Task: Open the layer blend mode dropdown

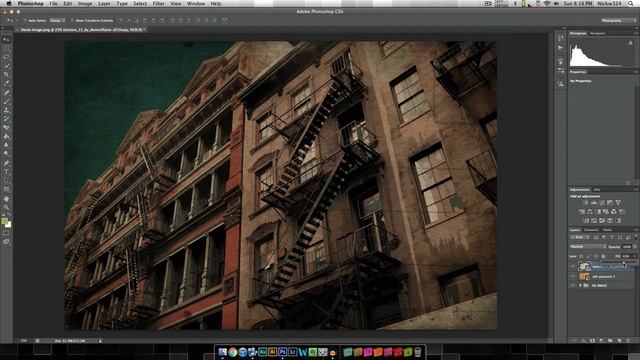Action: click(588, 247)
